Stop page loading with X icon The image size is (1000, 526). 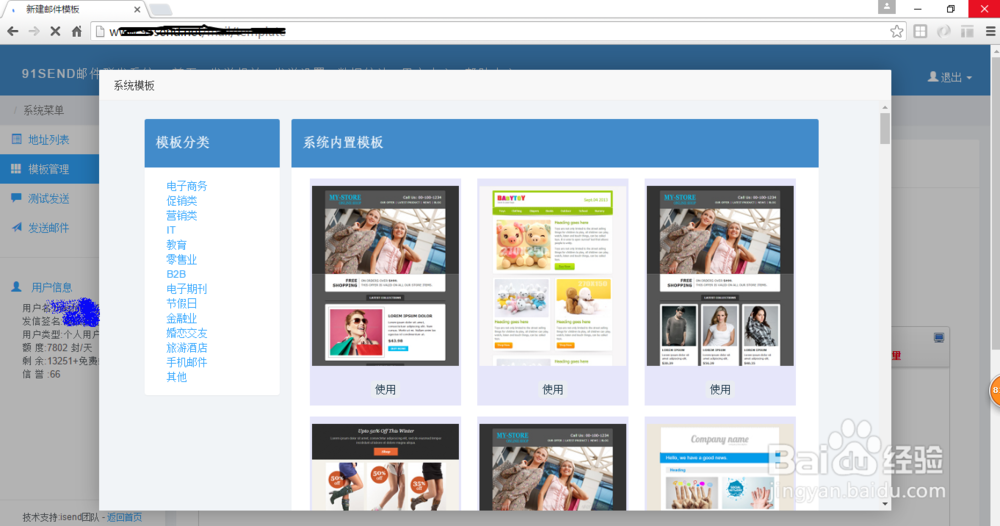point(55,31)
